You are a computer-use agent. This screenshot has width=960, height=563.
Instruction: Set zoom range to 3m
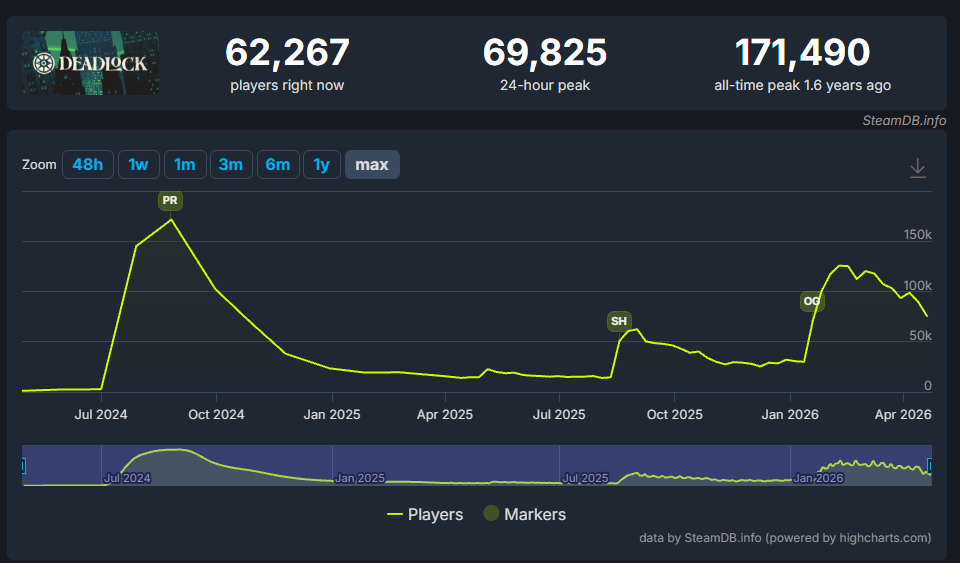coord(231,165)
